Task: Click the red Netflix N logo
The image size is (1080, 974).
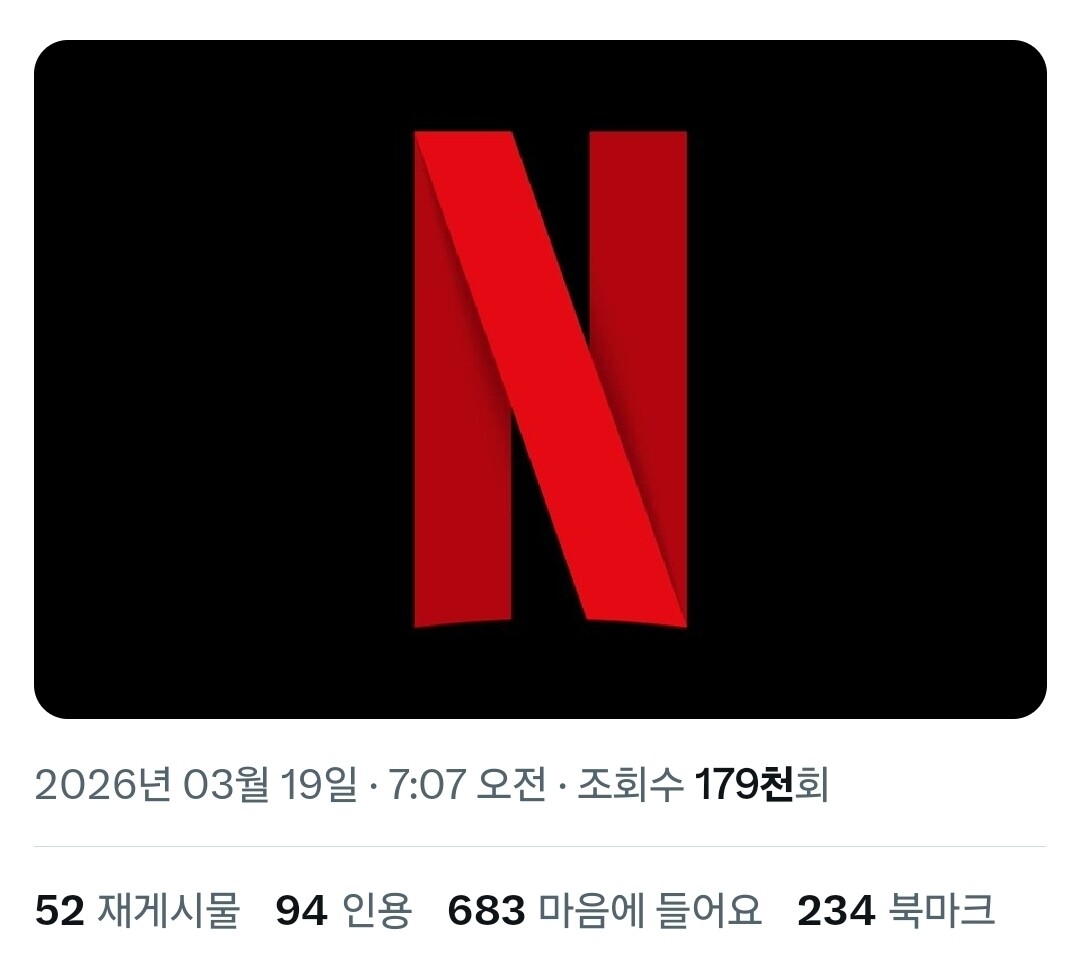Action: (550, 380)
